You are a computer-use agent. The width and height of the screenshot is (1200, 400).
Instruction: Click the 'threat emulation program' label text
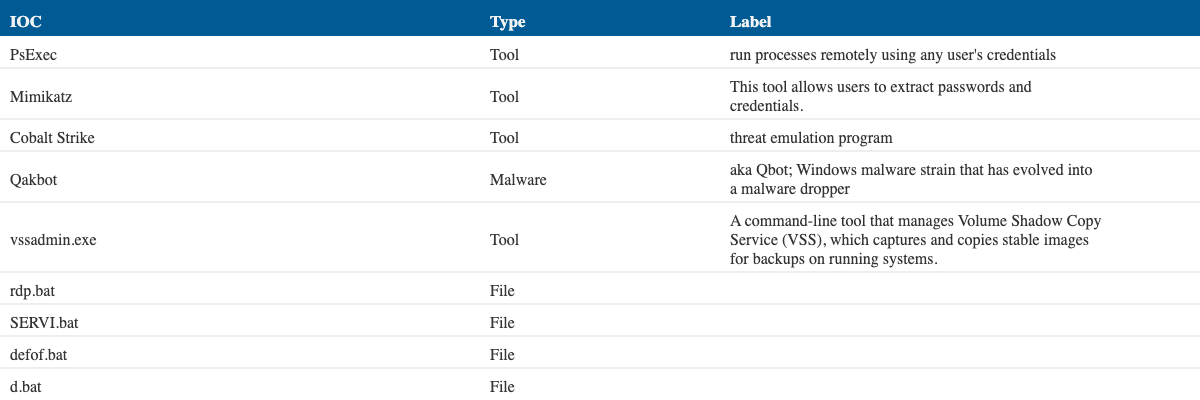[811, 138]
